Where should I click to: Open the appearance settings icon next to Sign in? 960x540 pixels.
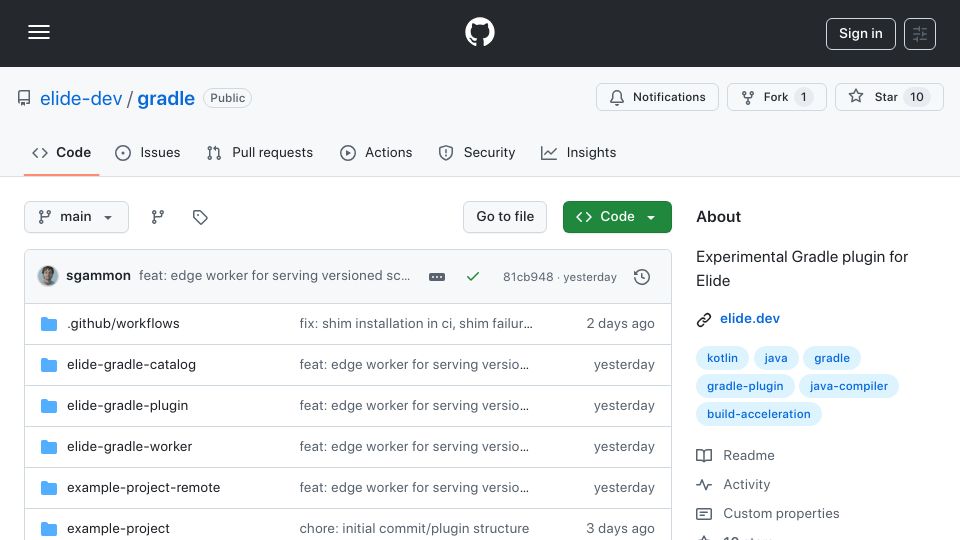920,34
